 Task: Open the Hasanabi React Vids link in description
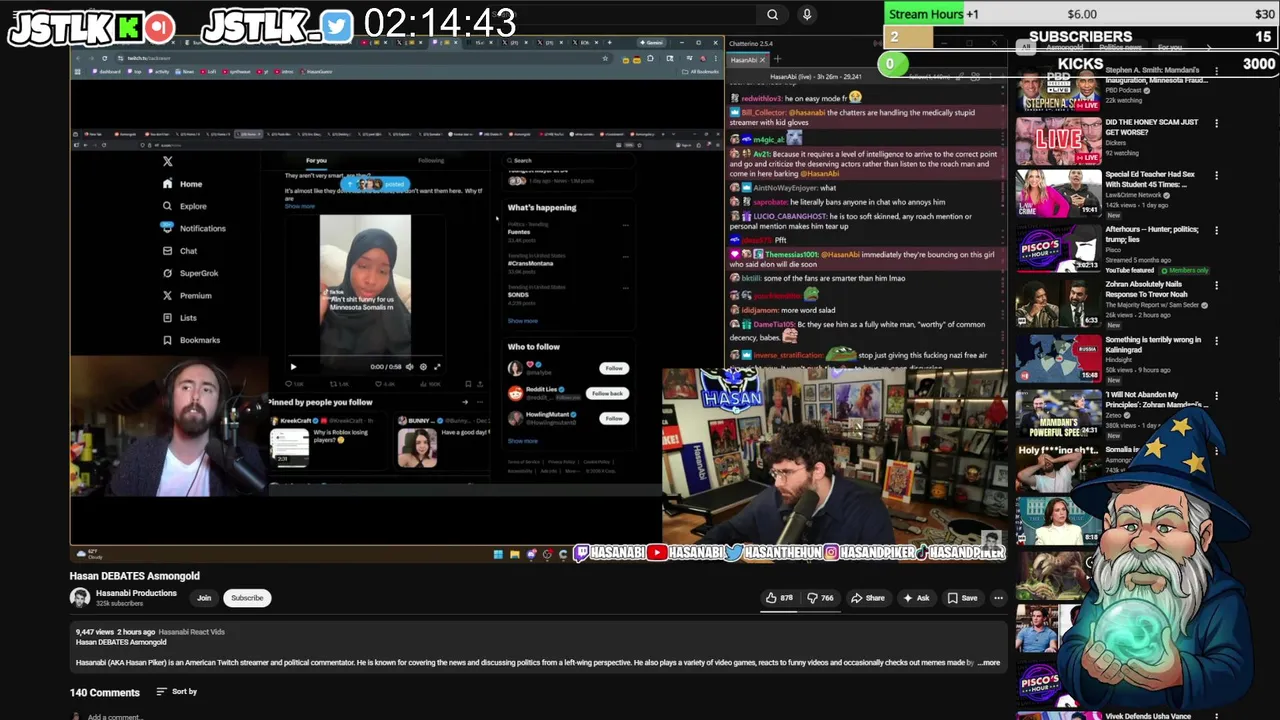[x=191, y=632]
